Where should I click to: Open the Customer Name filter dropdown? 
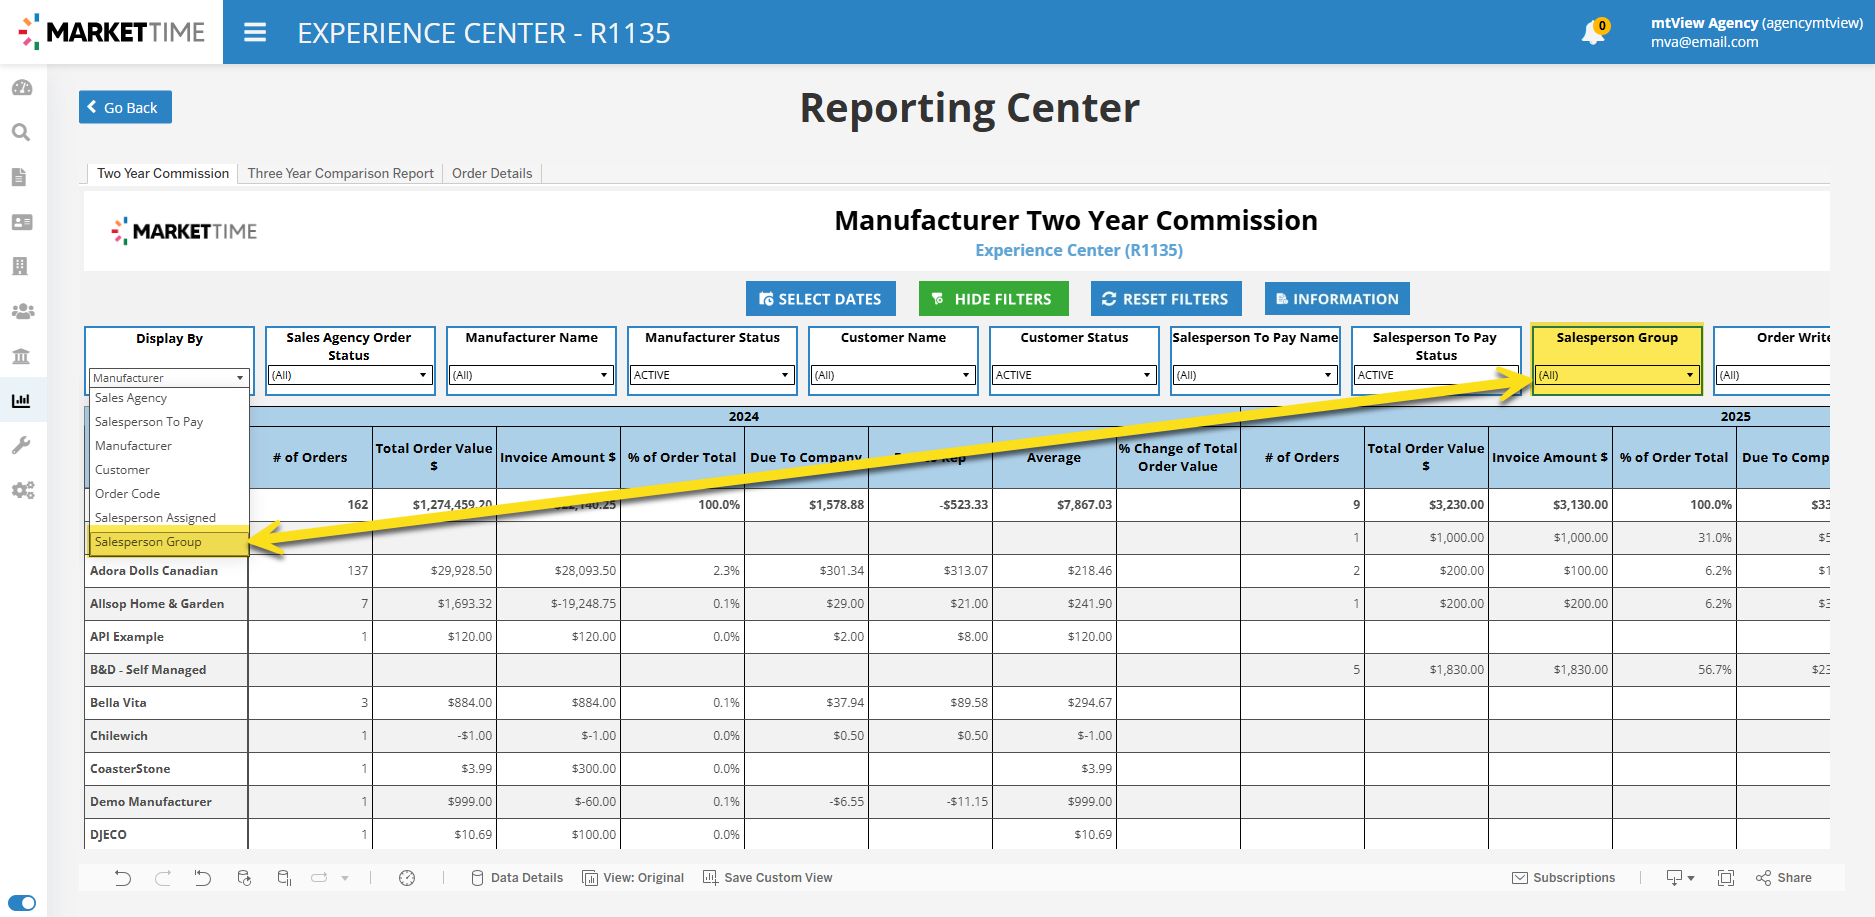893,375
